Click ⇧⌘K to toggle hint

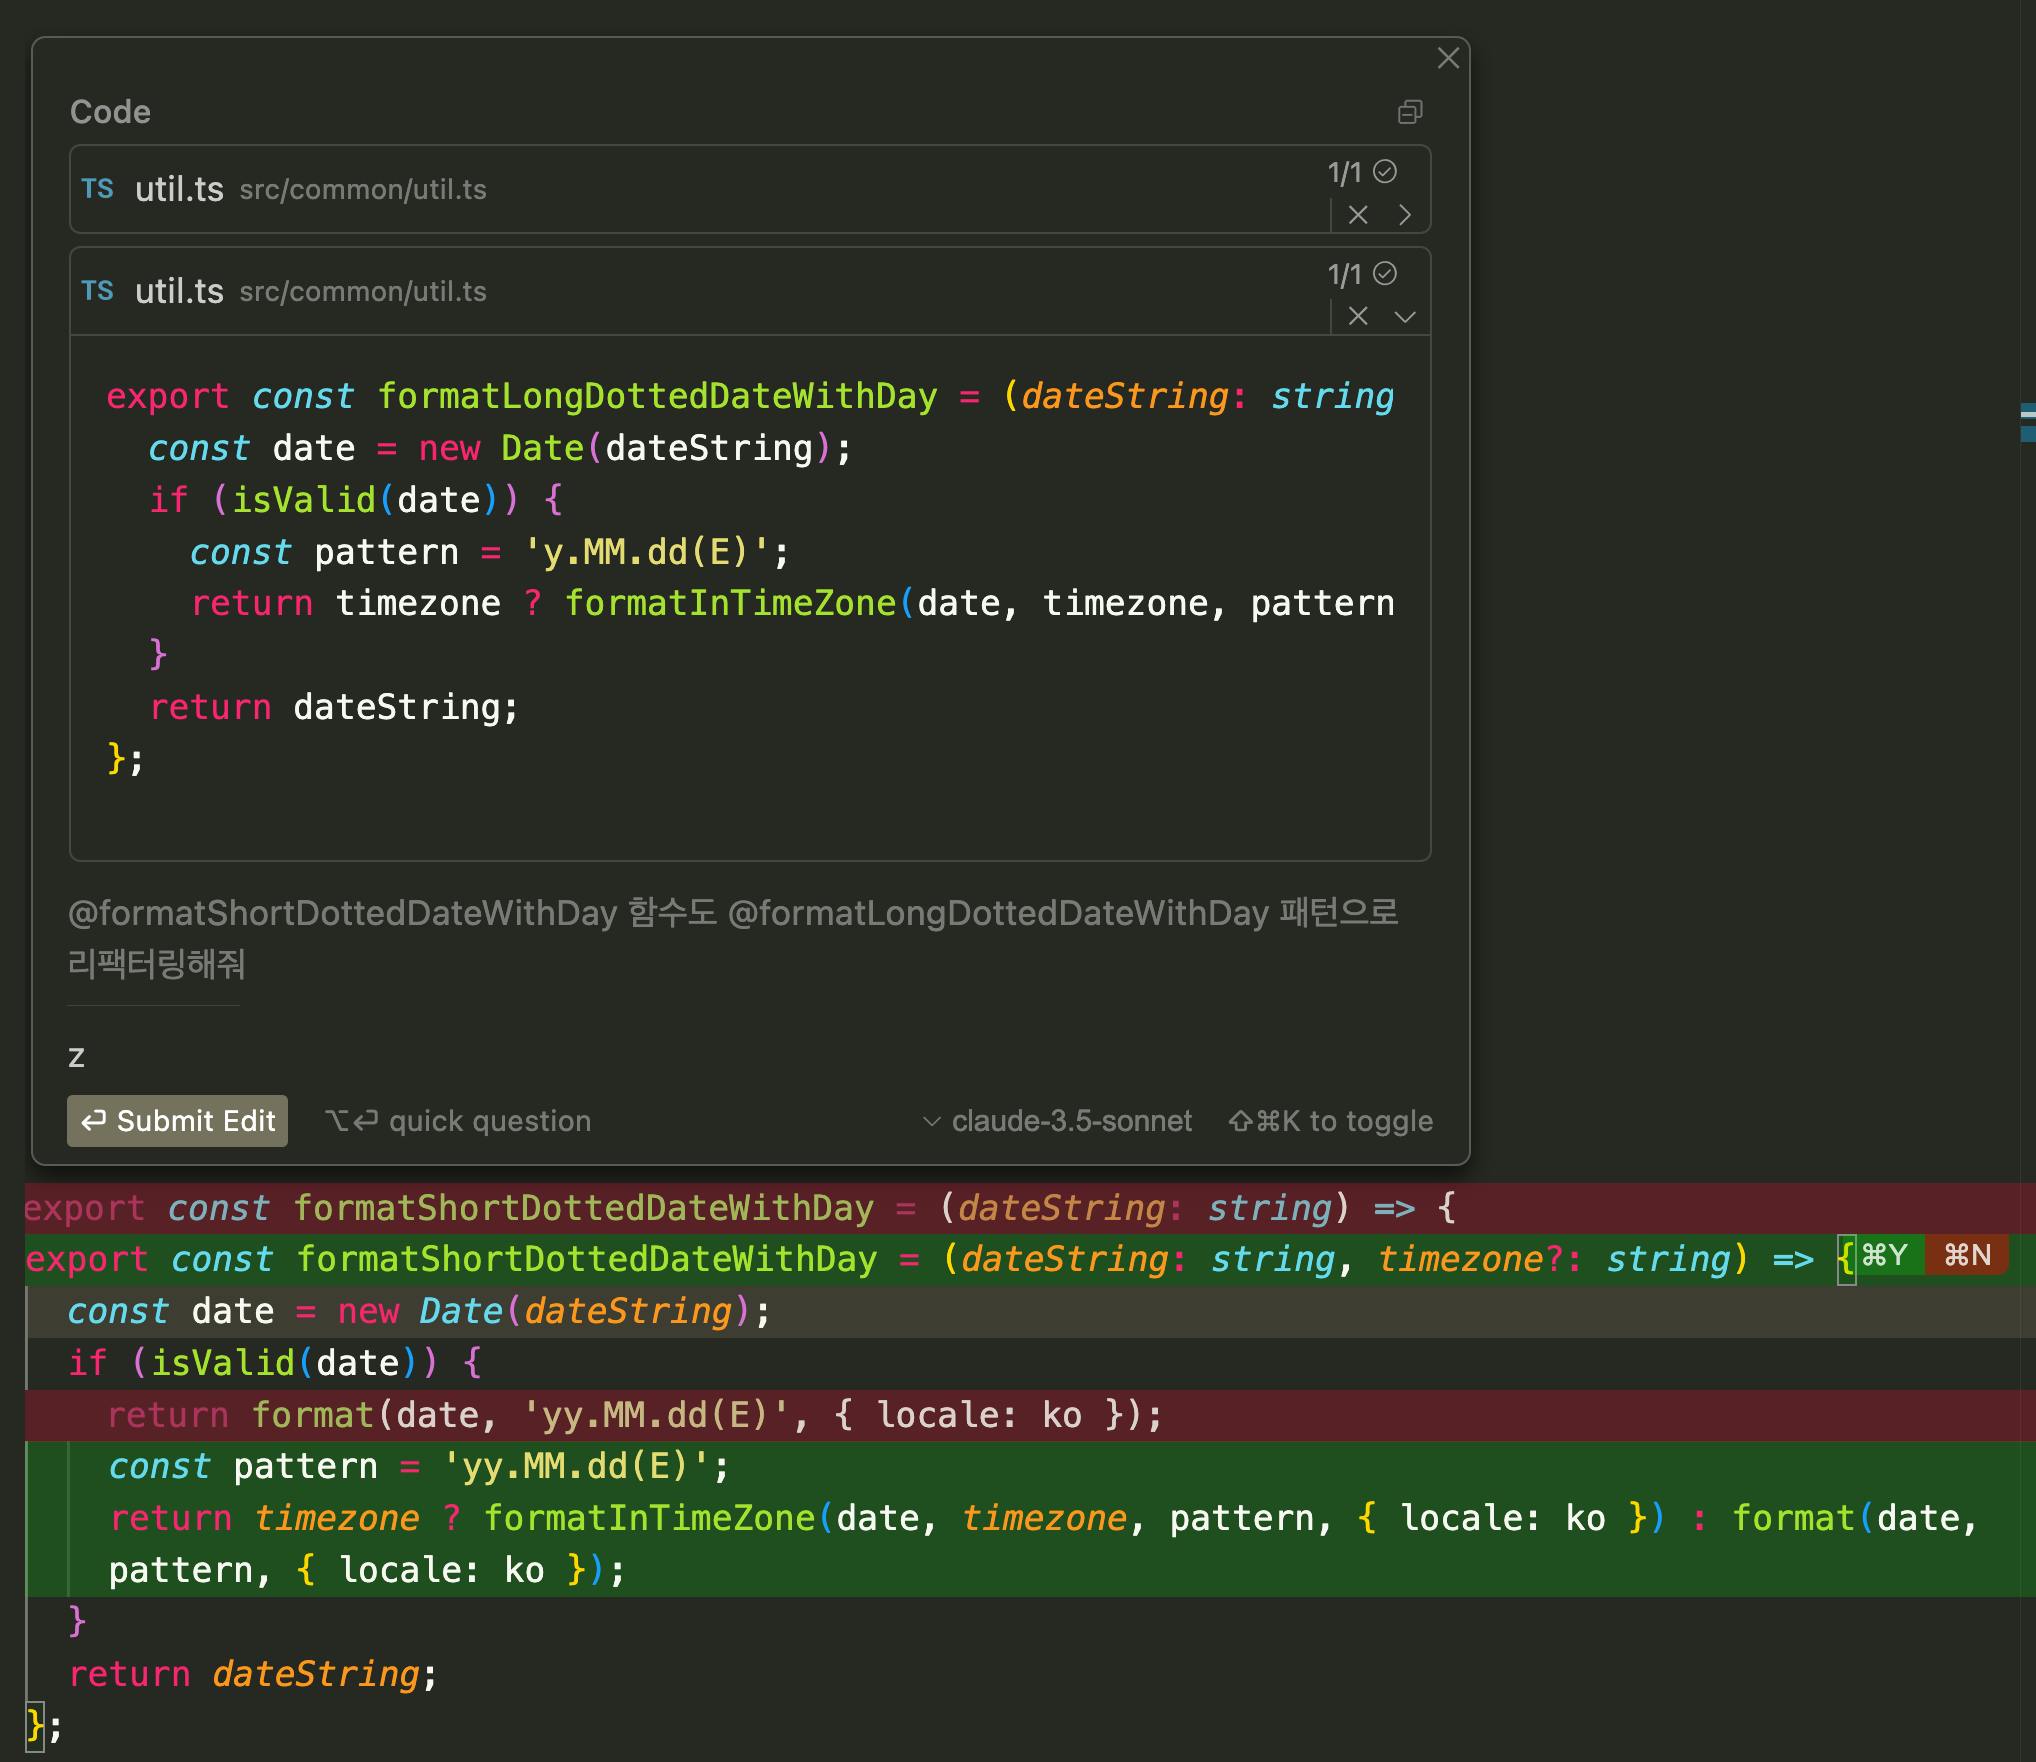pos(1330,1121)
